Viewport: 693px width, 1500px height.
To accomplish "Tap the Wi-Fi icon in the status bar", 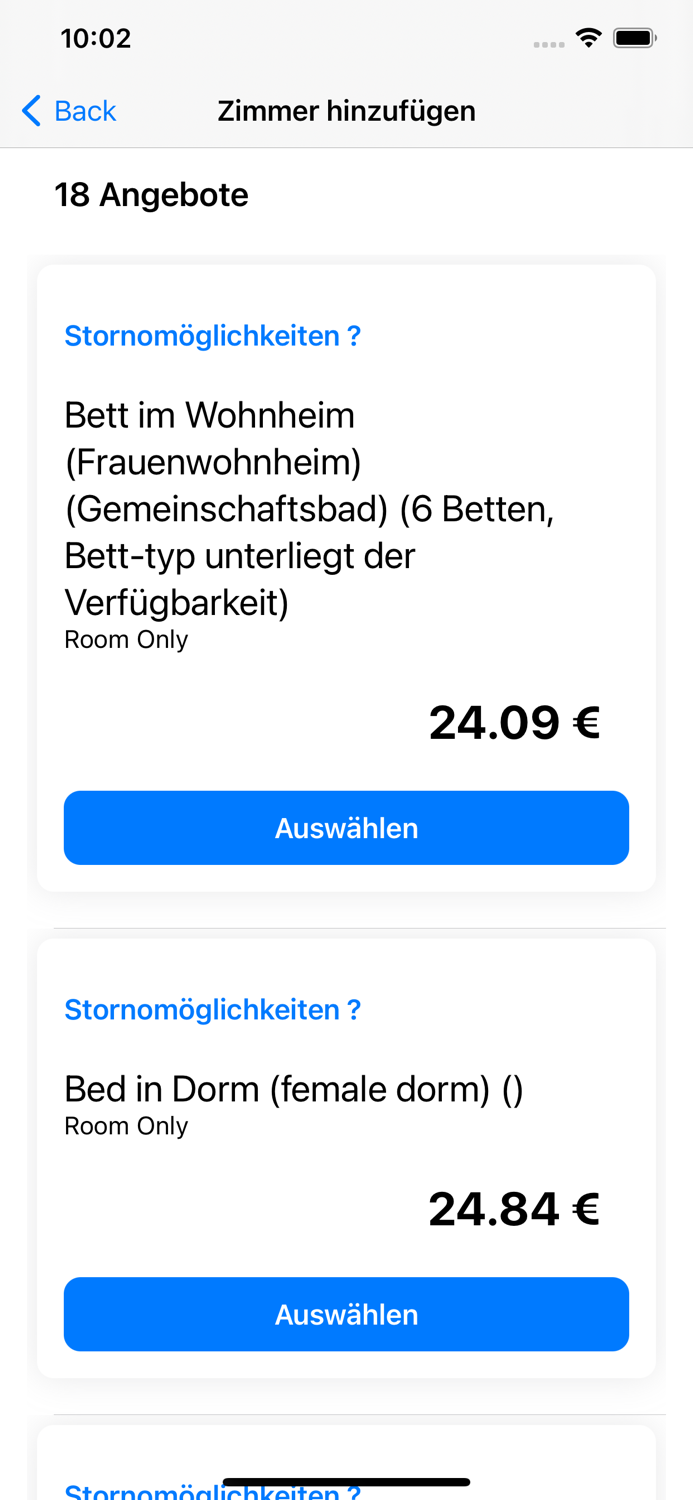I will (588, 36).
